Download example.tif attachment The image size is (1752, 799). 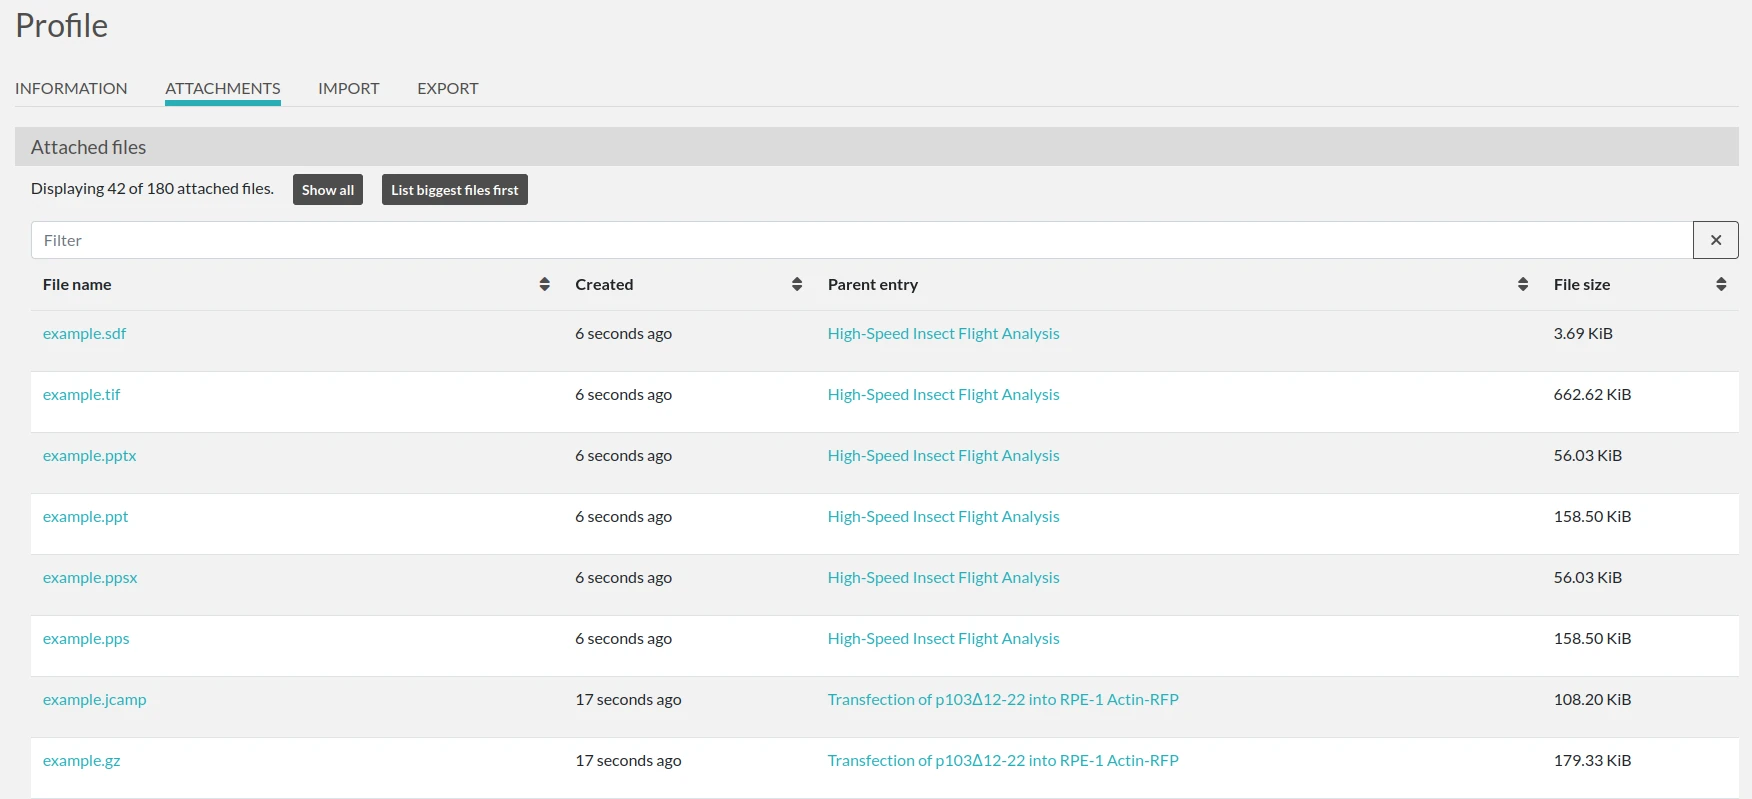click(x=81, y=395)
